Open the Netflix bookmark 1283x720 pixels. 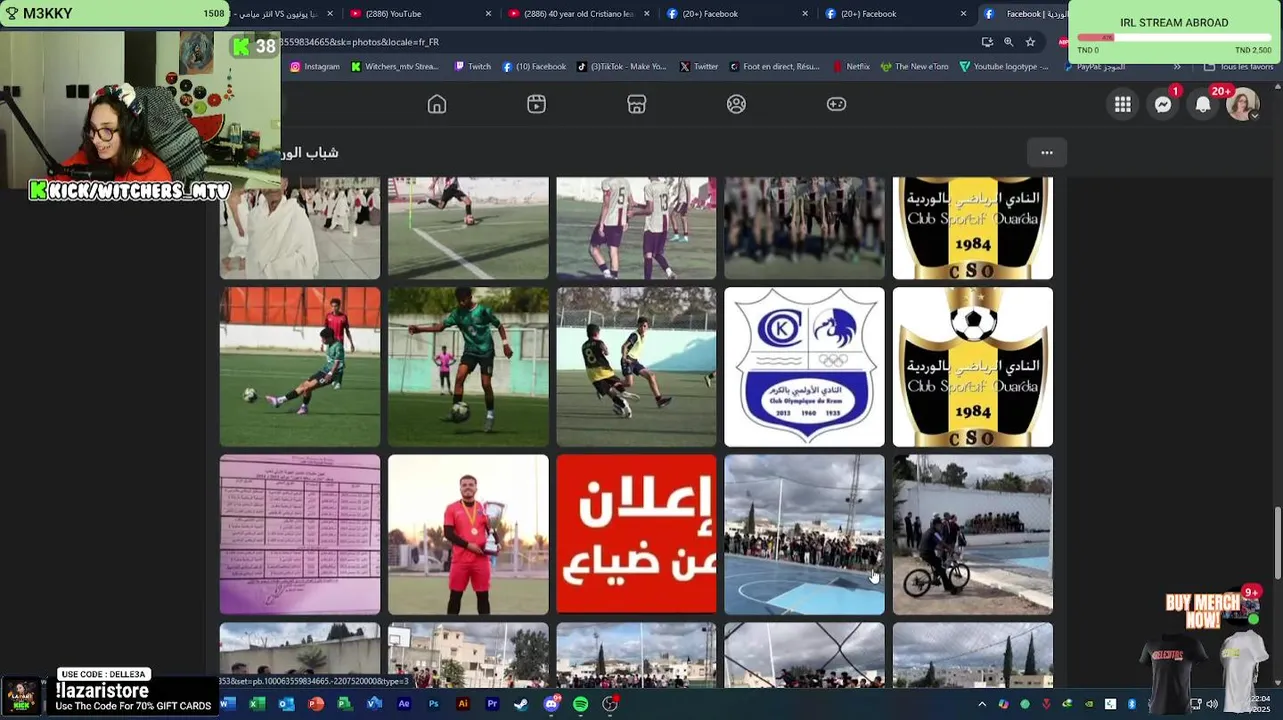(x=852, y=67)
